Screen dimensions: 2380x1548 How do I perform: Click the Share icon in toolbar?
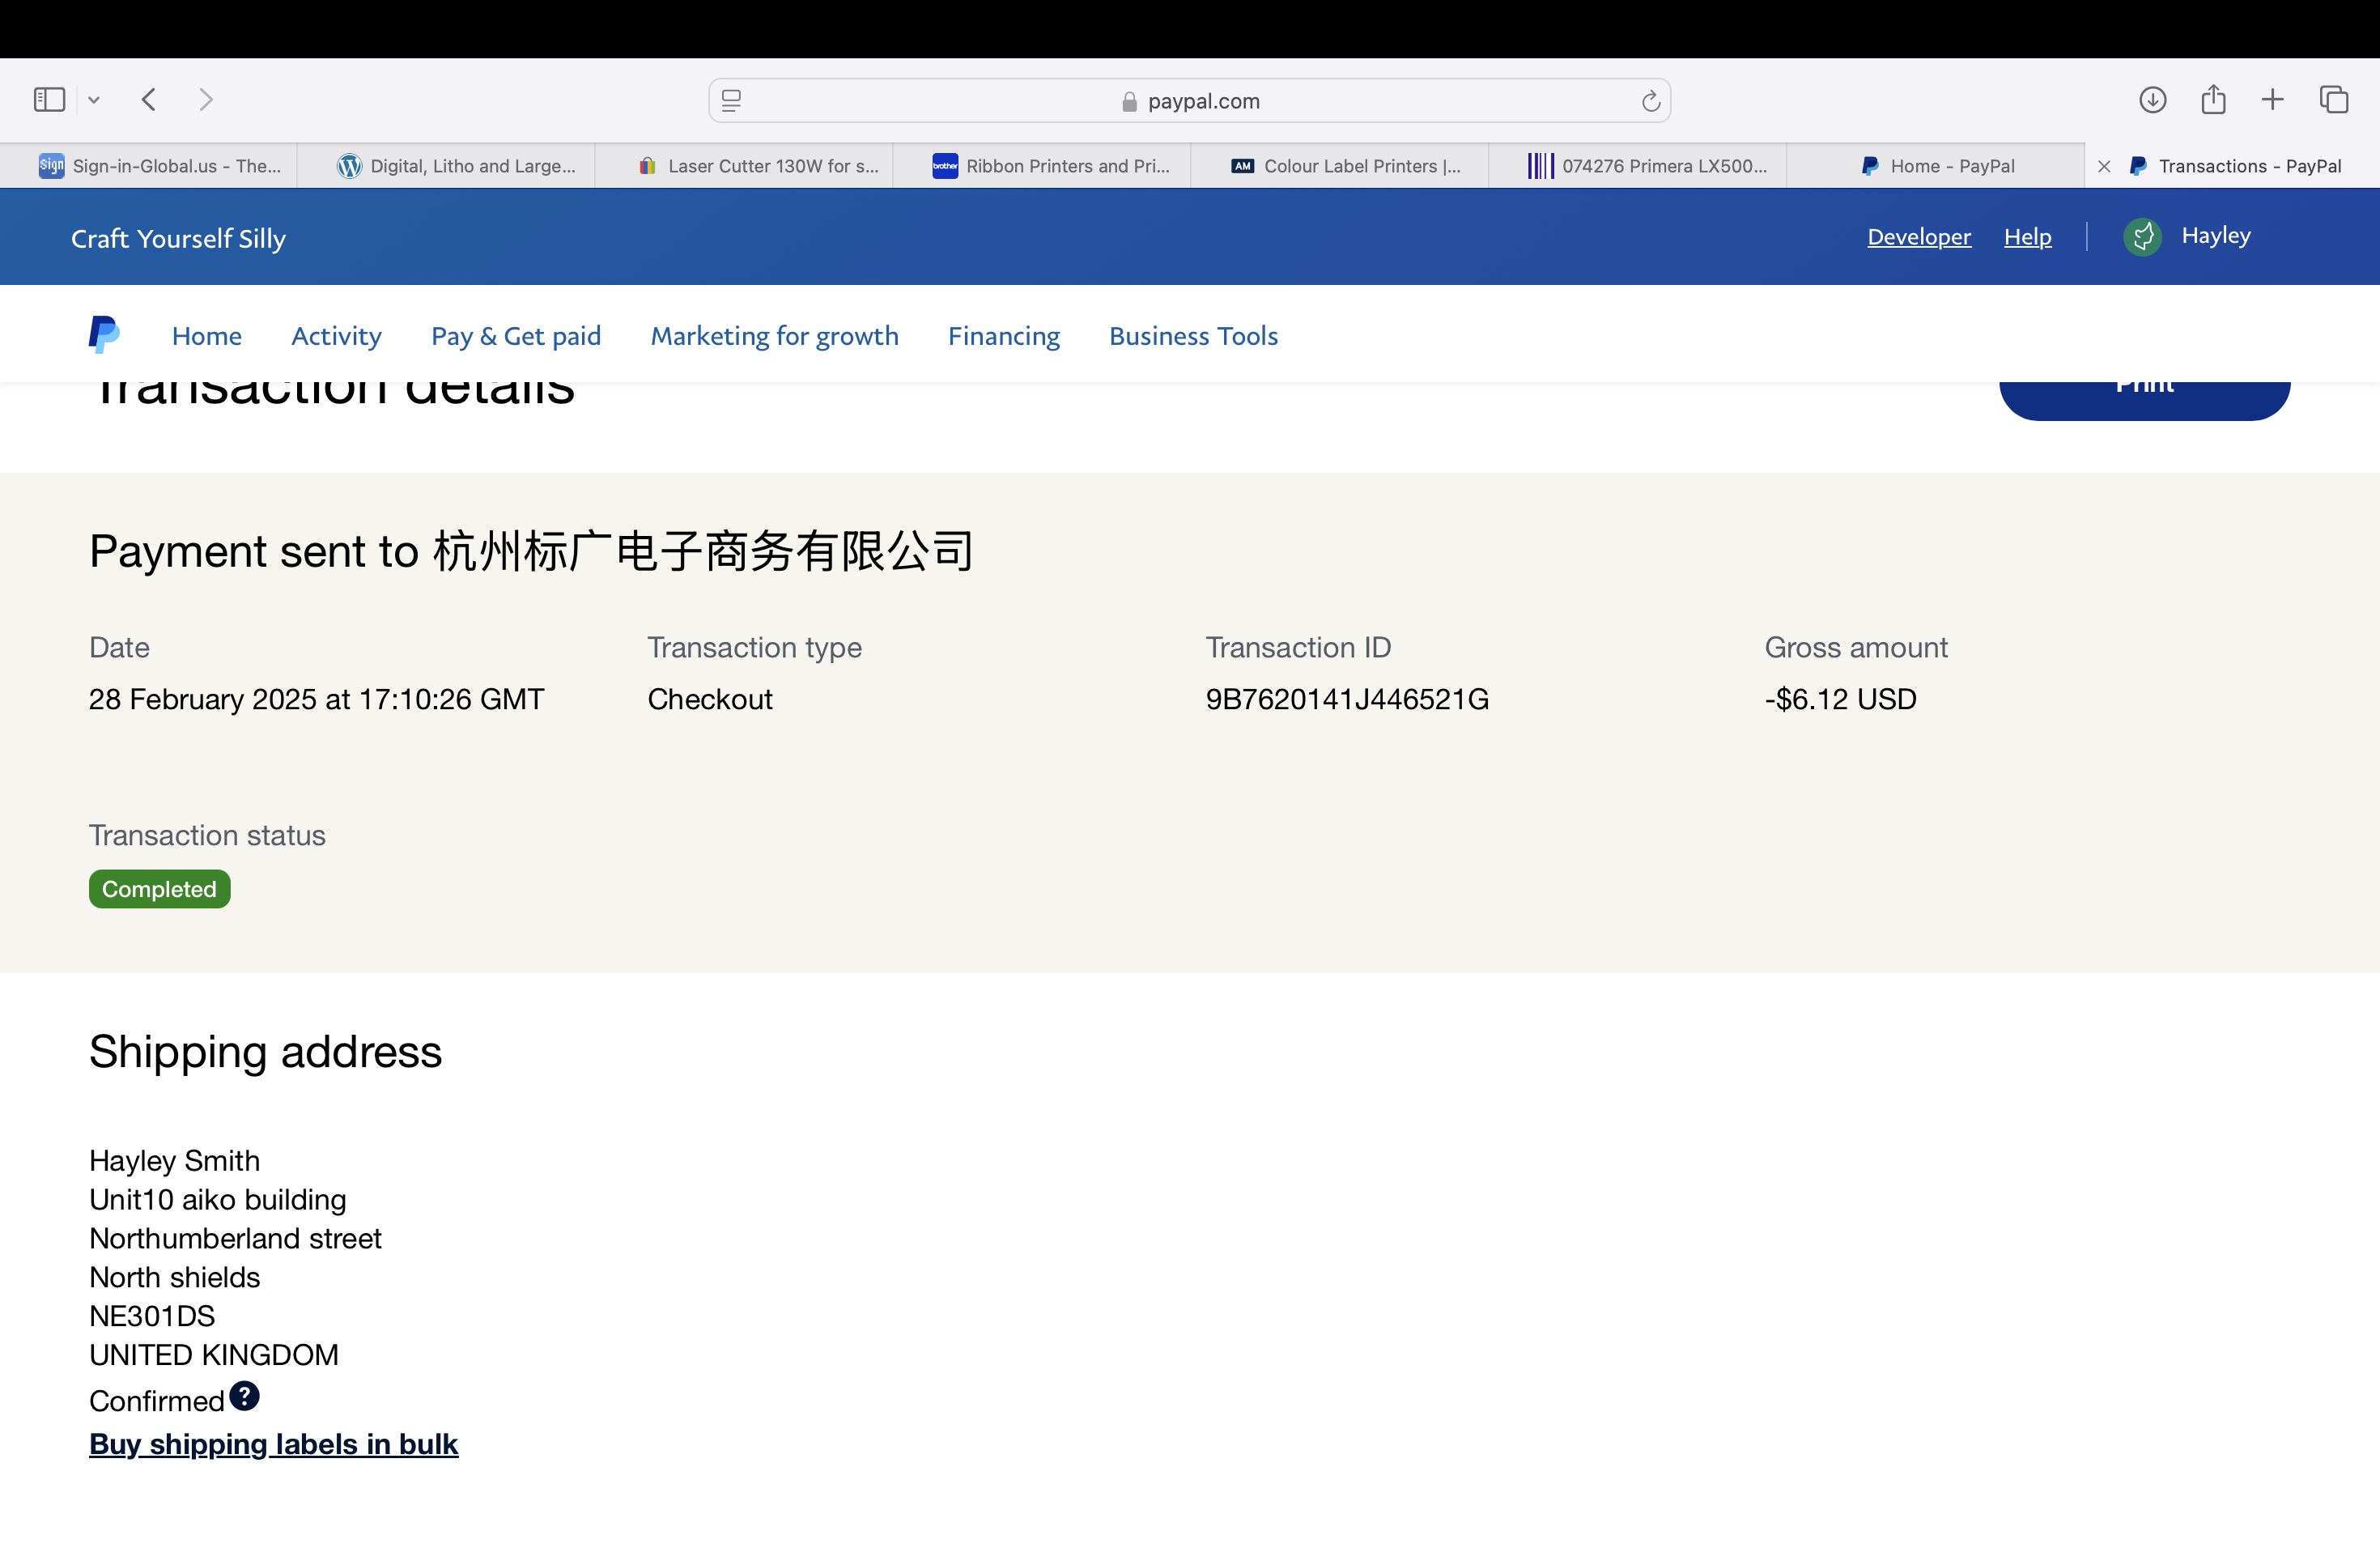point(2213,100)
